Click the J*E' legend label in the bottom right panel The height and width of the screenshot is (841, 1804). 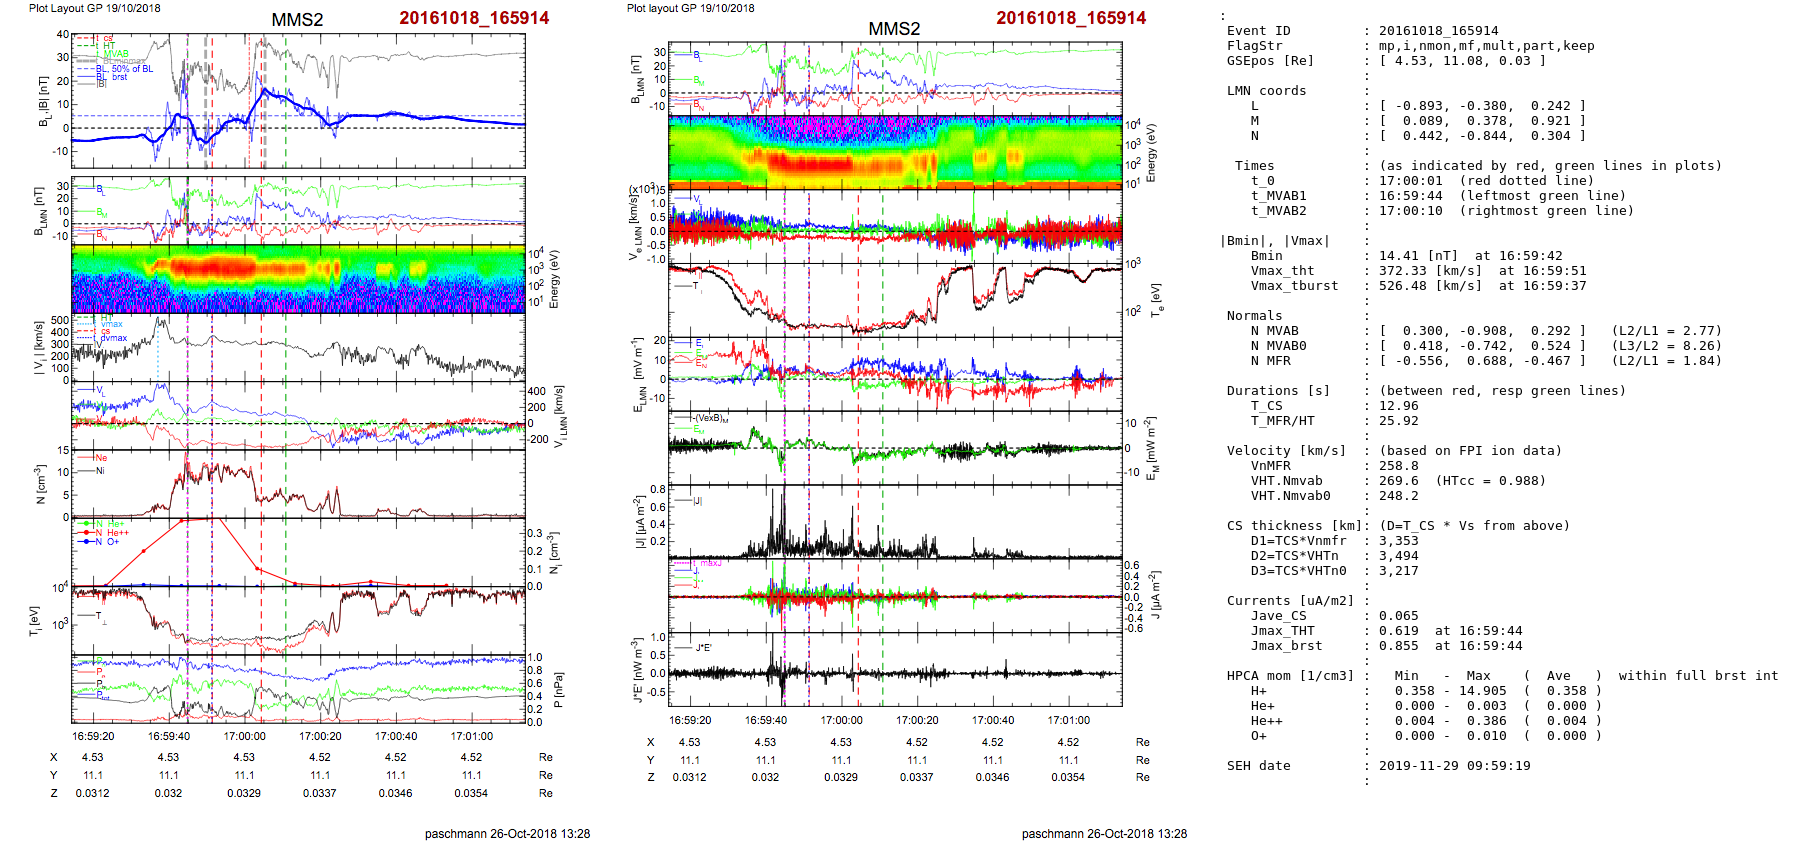pos(703,648)
